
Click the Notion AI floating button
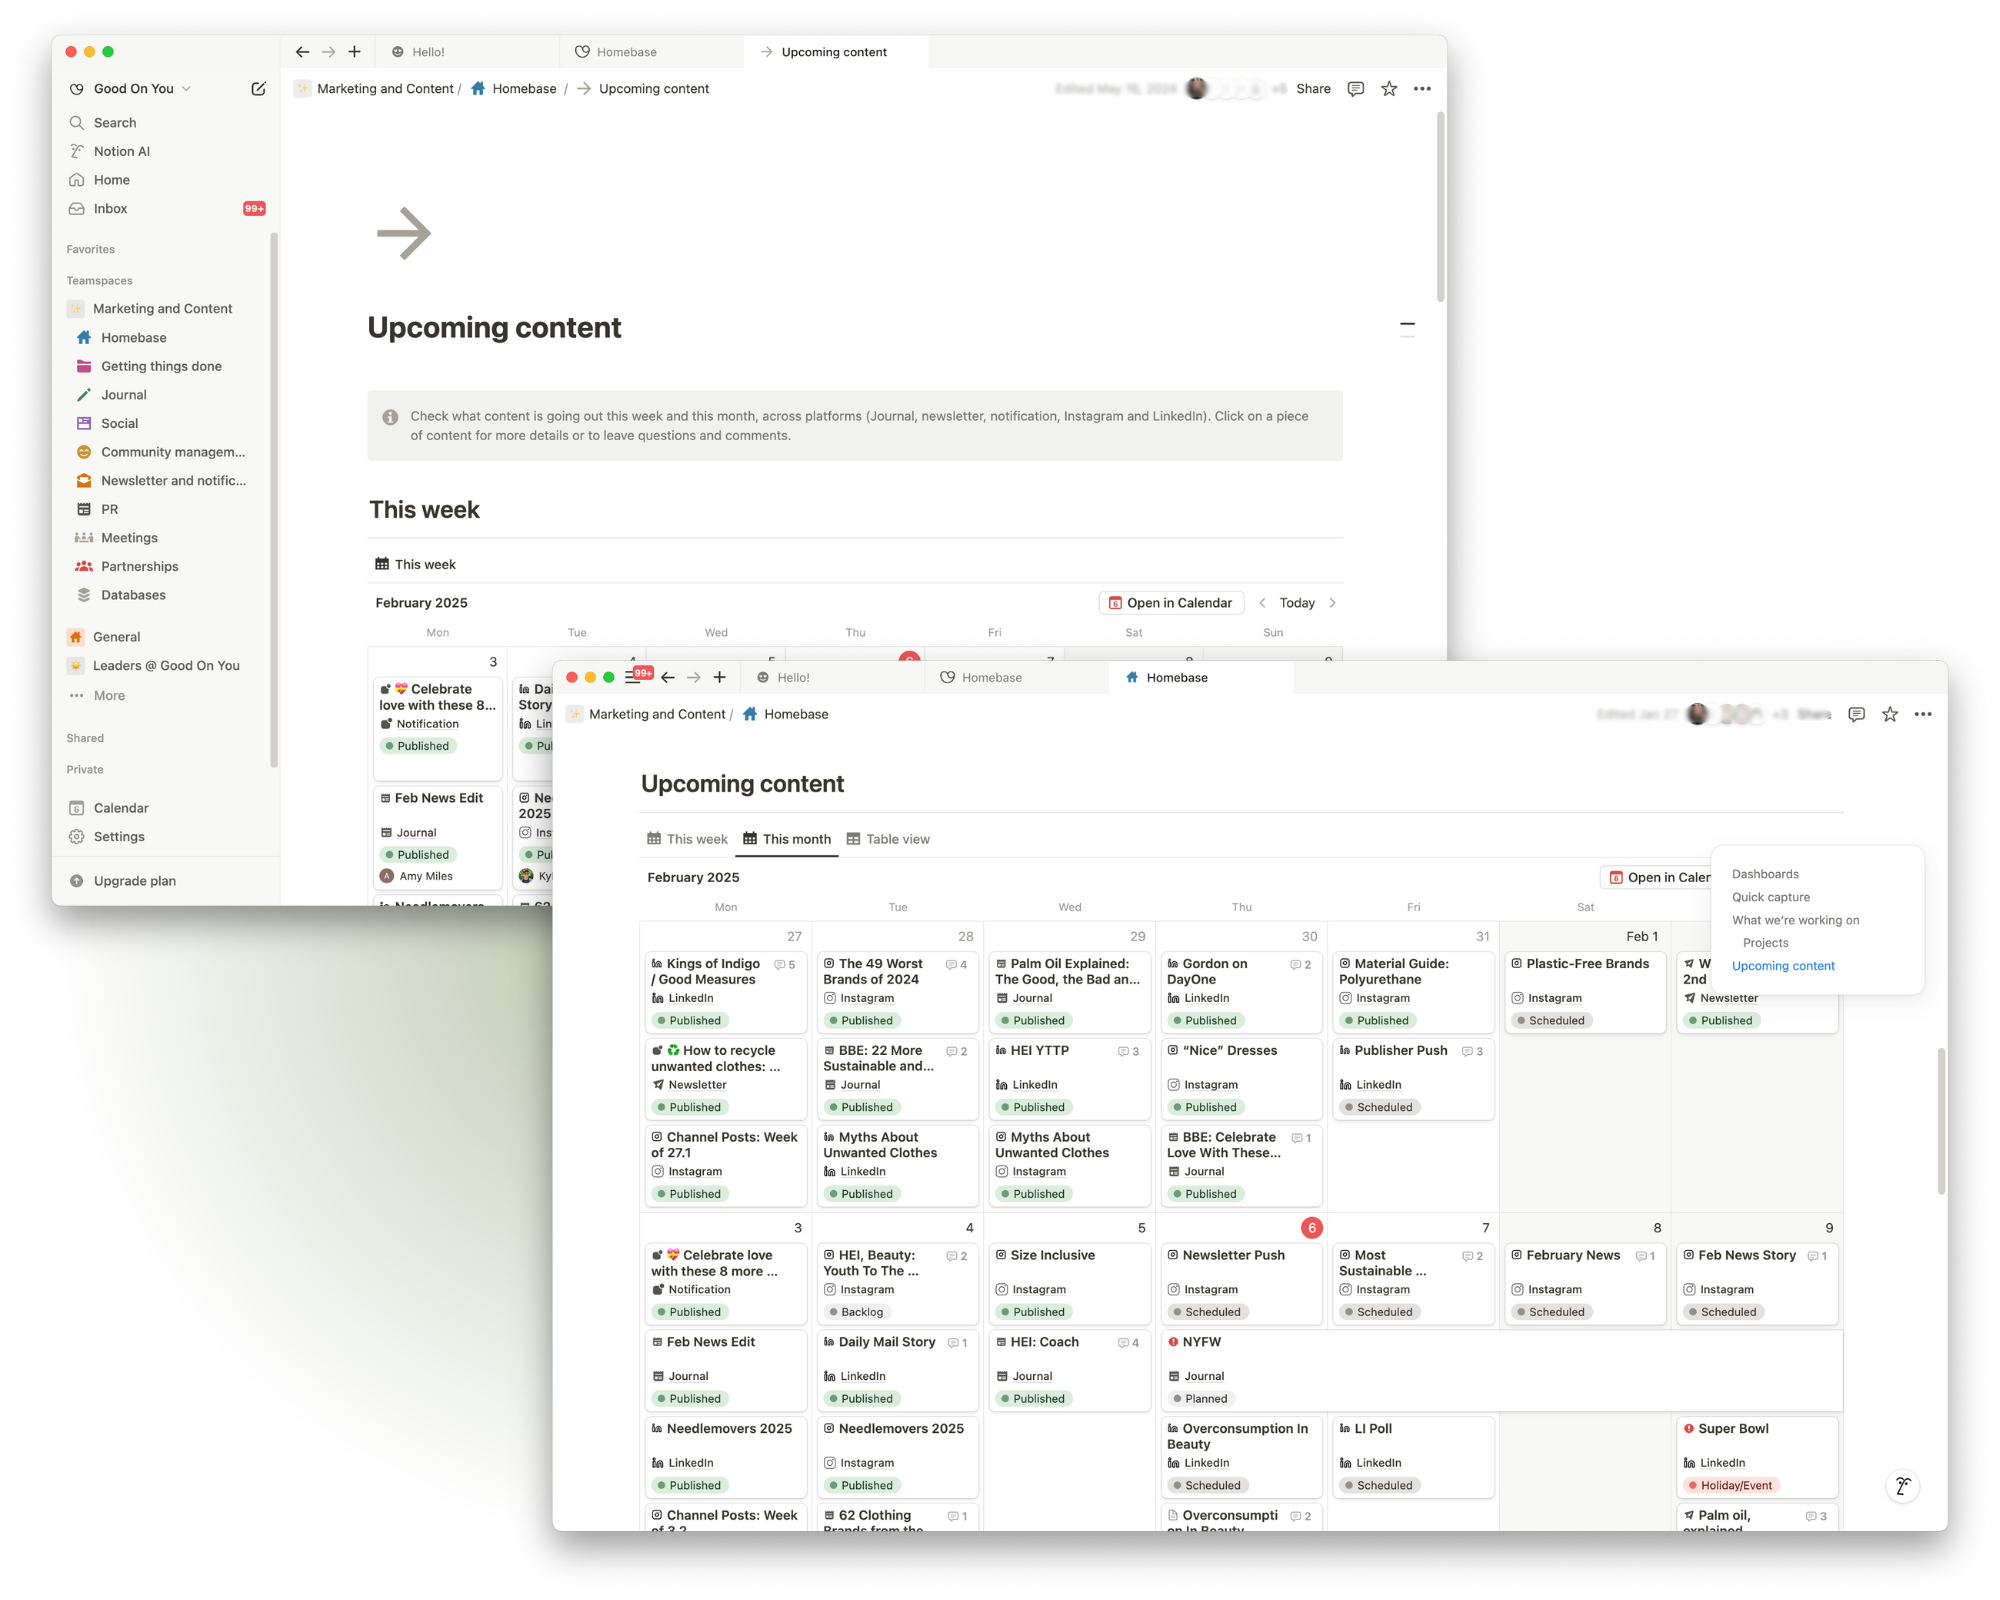1902,1486
